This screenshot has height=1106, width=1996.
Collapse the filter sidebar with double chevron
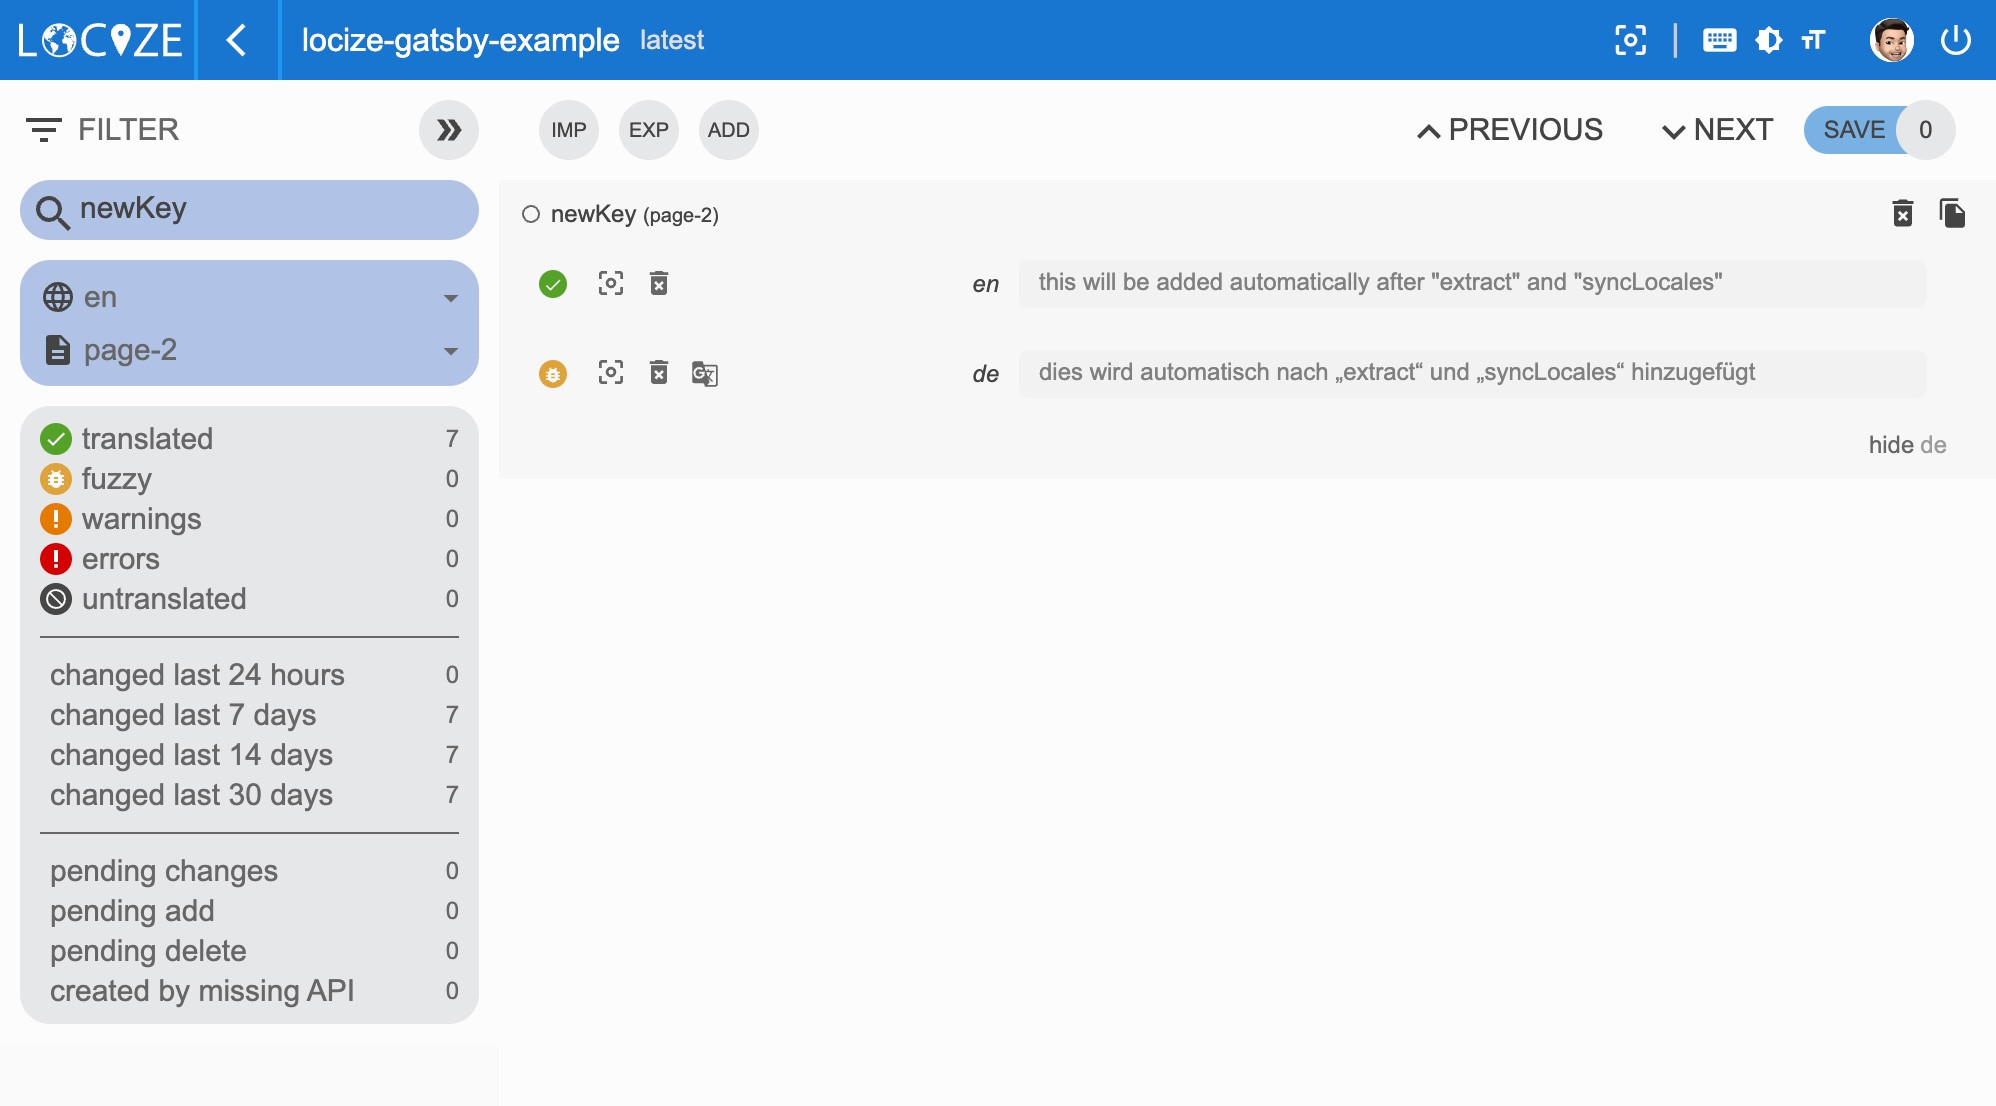coord(448,130)
